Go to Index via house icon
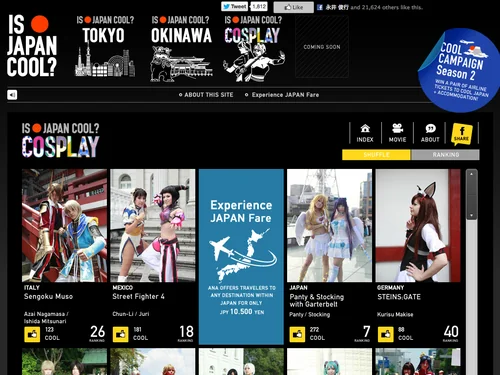Viewport: 500px width, 375px height. coord(365,133)
